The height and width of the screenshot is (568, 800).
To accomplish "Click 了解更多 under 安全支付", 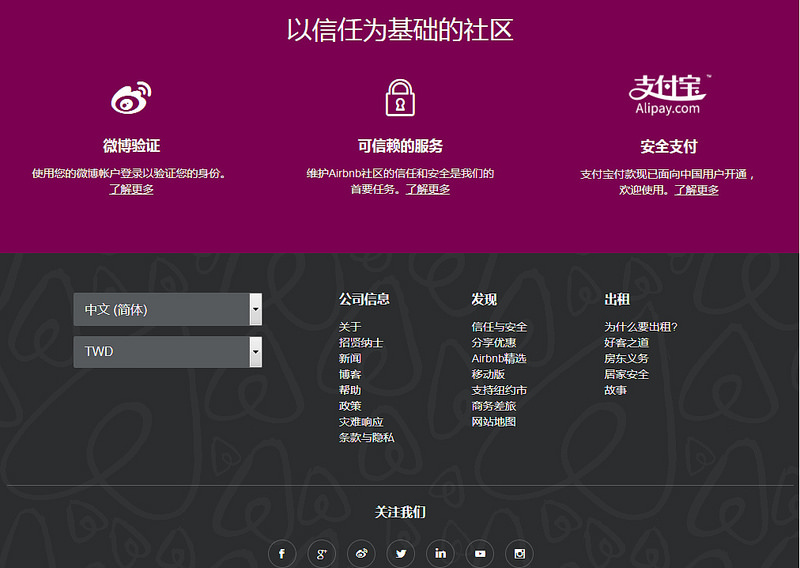I will tap(696, 190).
